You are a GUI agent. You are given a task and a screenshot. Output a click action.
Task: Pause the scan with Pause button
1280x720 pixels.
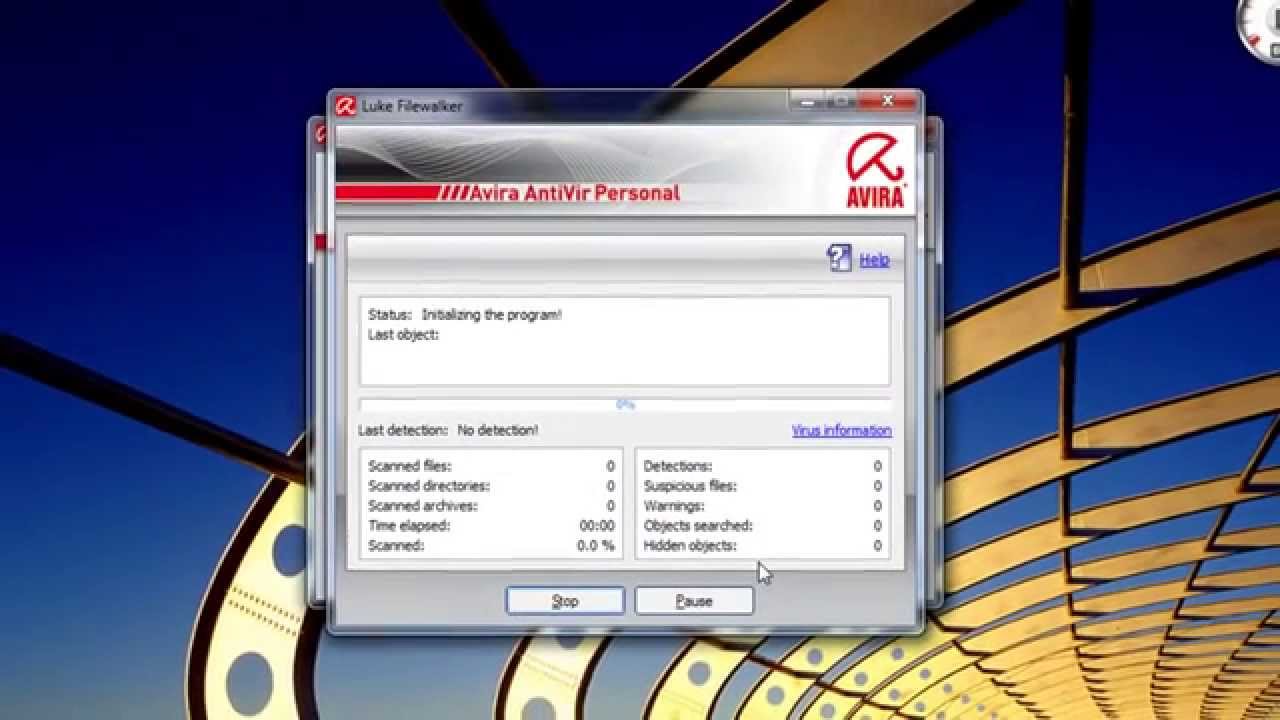coord(694,601)
